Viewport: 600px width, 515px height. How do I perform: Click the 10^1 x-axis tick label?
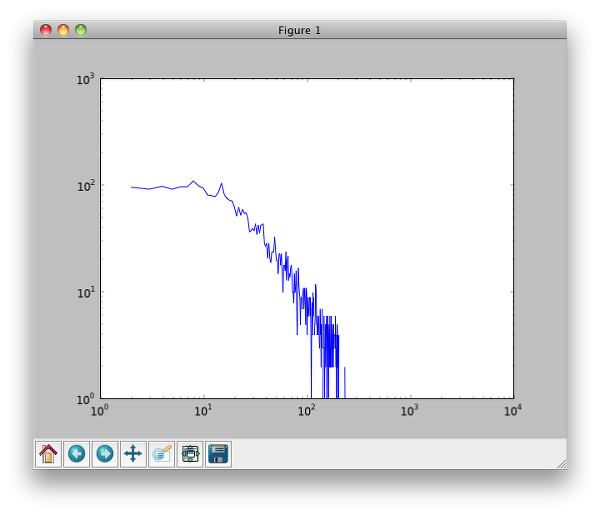coord(204,411)
